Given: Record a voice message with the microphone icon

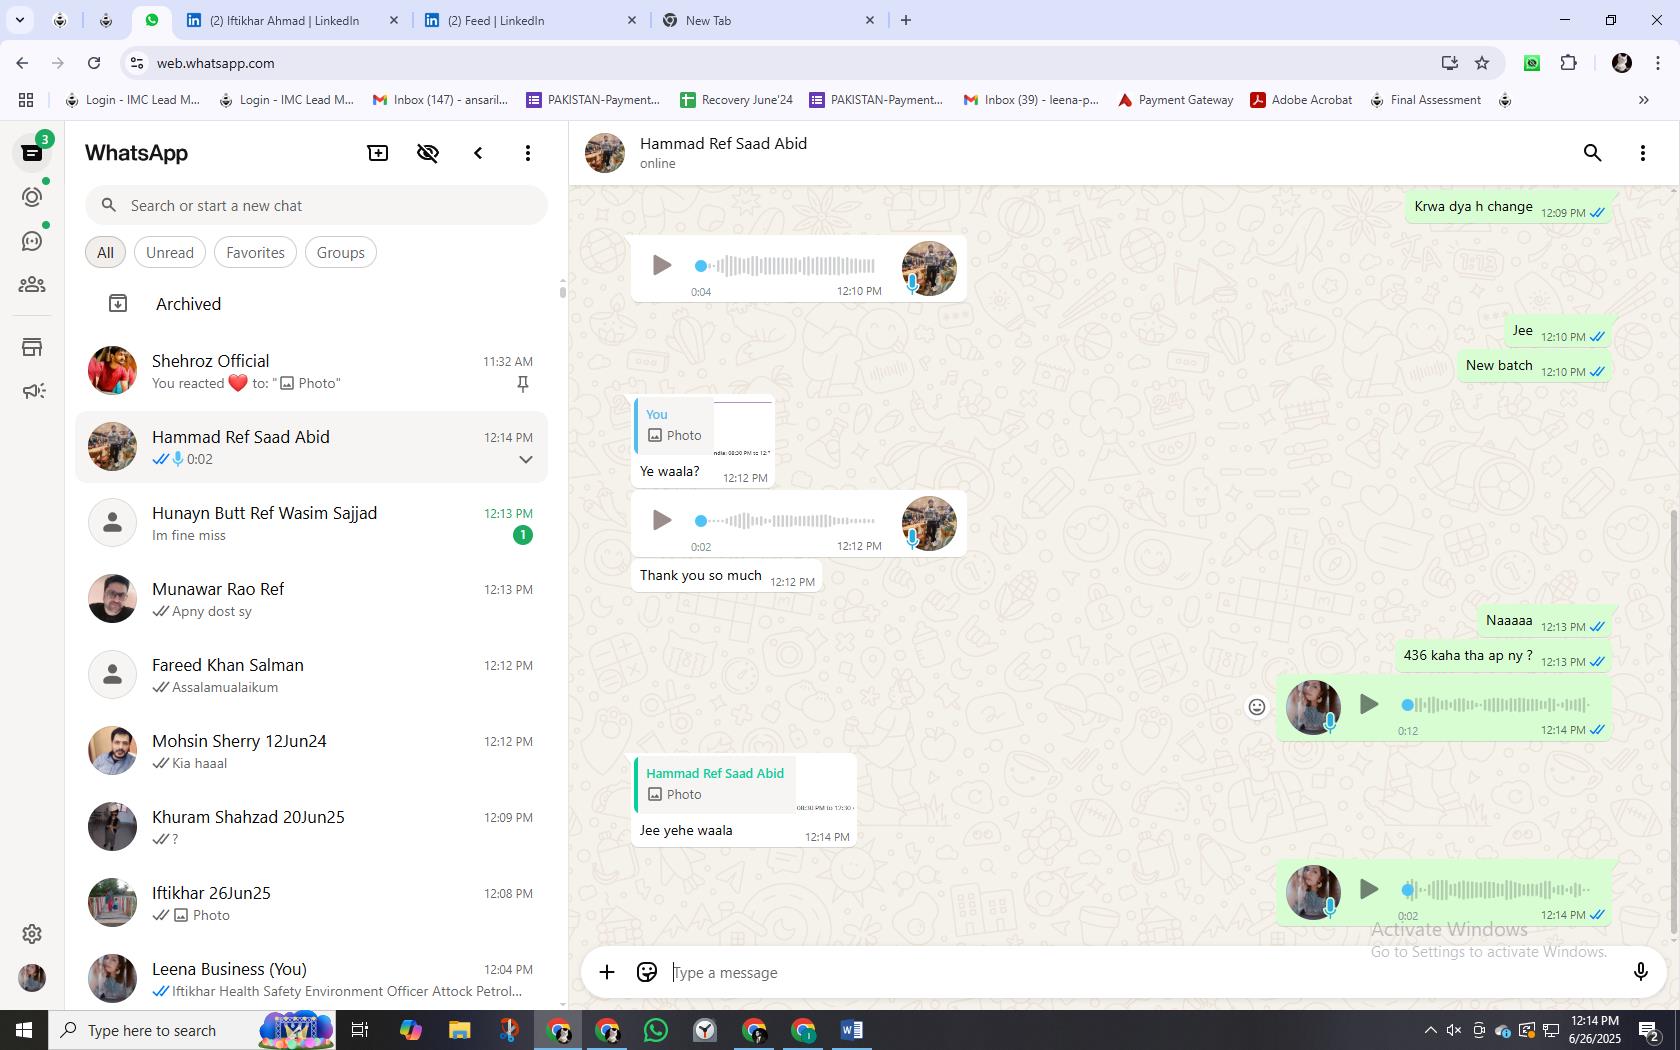Looking at the screenshot, I should [x=1640, y=972].
